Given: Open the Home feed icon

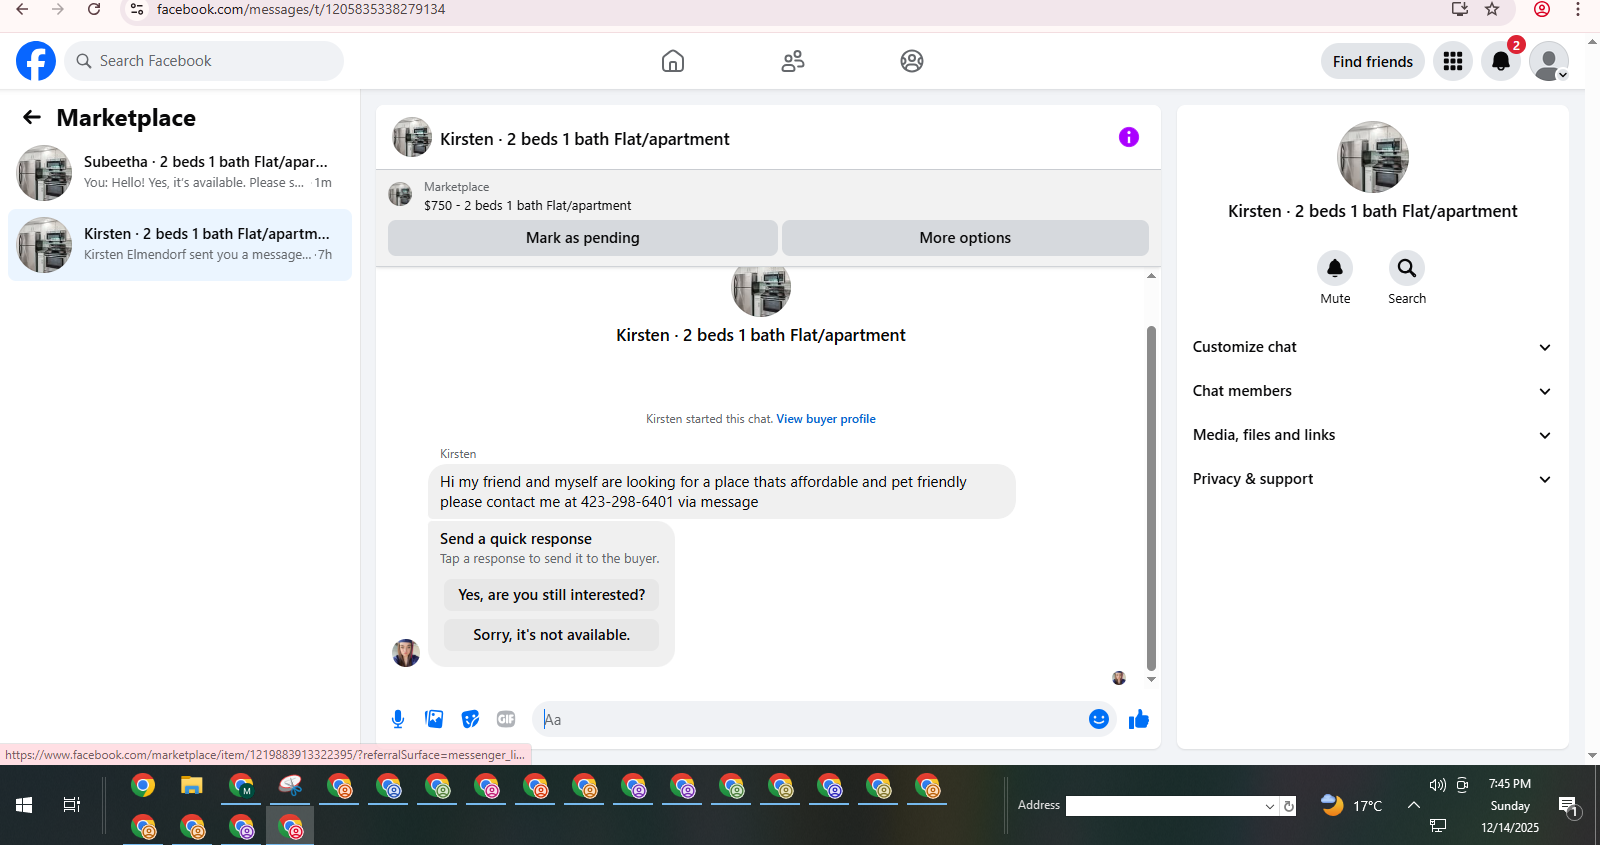Looking at the screenshot, I should pyautogui.click(x=673, y=61).
